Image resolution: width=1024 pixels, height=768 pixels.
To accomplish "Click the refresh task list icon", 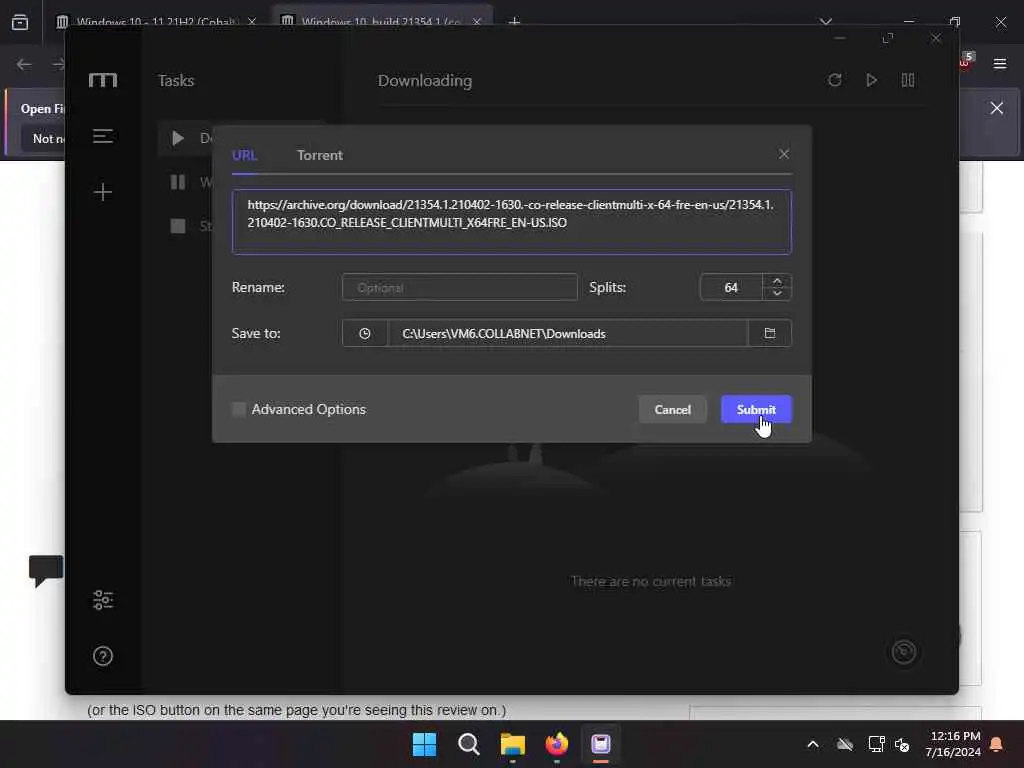I will tap(835, 80).
